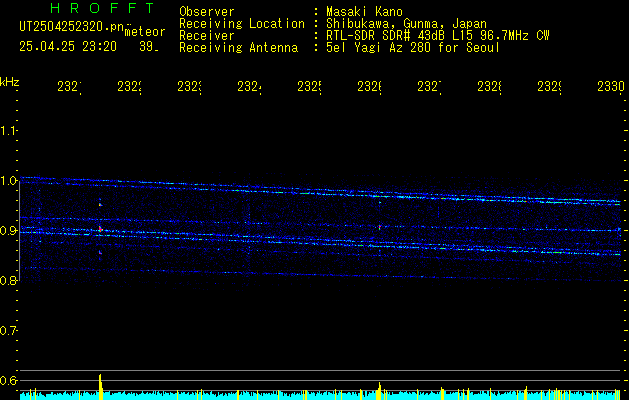This screenshot has height=400, width=629.
Task: Select Shibukawa, Gunma, Japan text
Action: coord(406,24)
